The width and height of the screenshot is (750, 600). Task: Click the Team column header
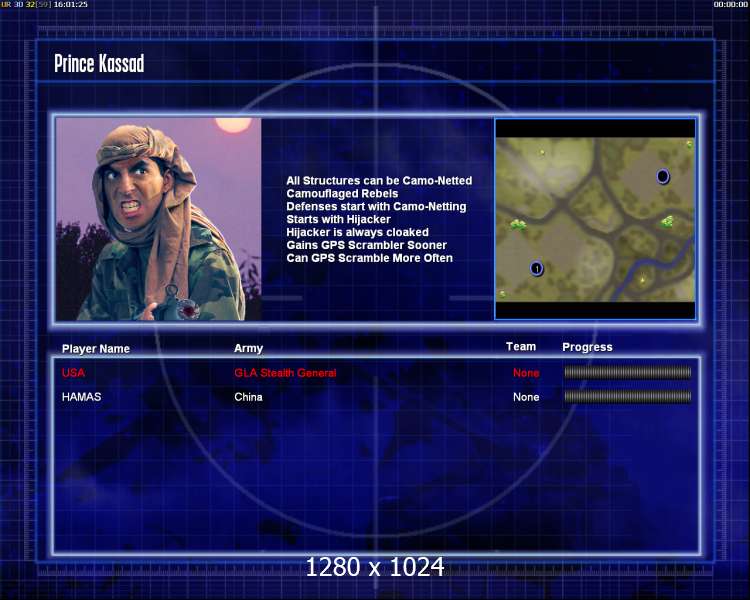click(x=521, y=346)
